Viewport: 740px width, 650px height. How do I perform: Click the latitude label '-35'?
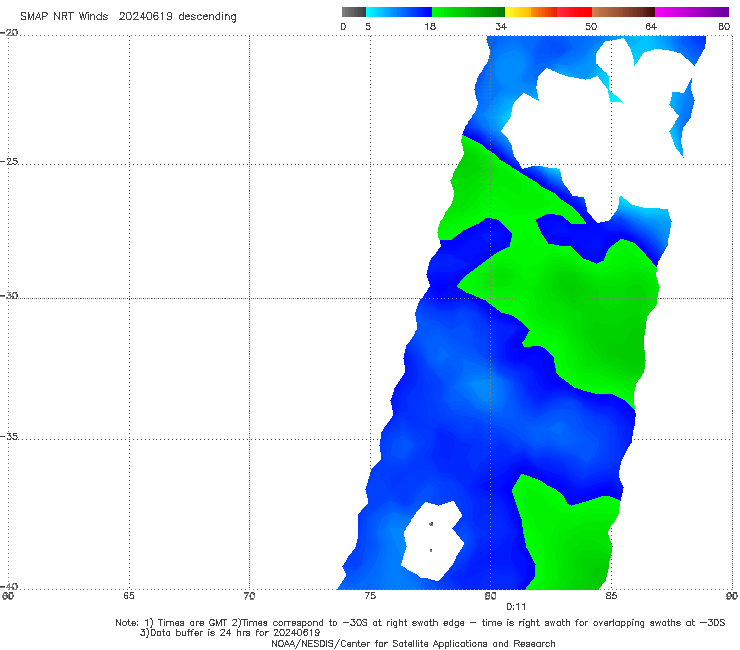pos(9,436)
